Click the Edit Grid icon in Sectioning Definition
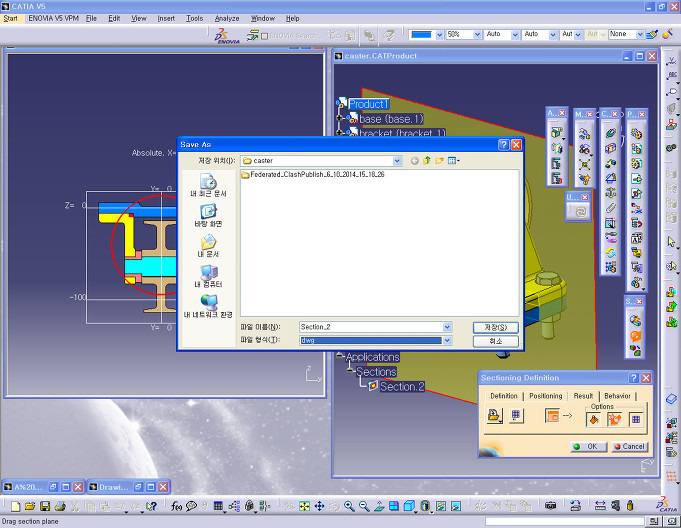Screen dimensions: 681x528 click(x=516, y=416)
